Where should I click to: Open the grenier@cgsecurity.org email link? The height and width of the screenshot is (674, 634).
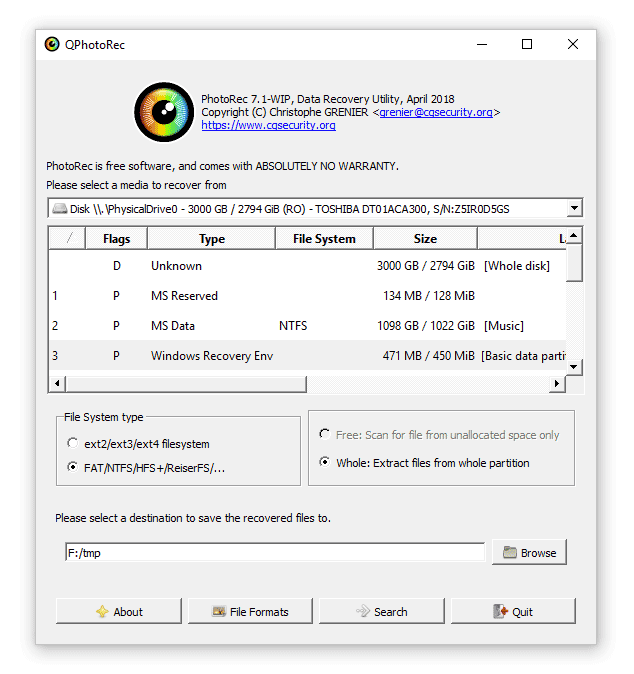pos(436,112)
